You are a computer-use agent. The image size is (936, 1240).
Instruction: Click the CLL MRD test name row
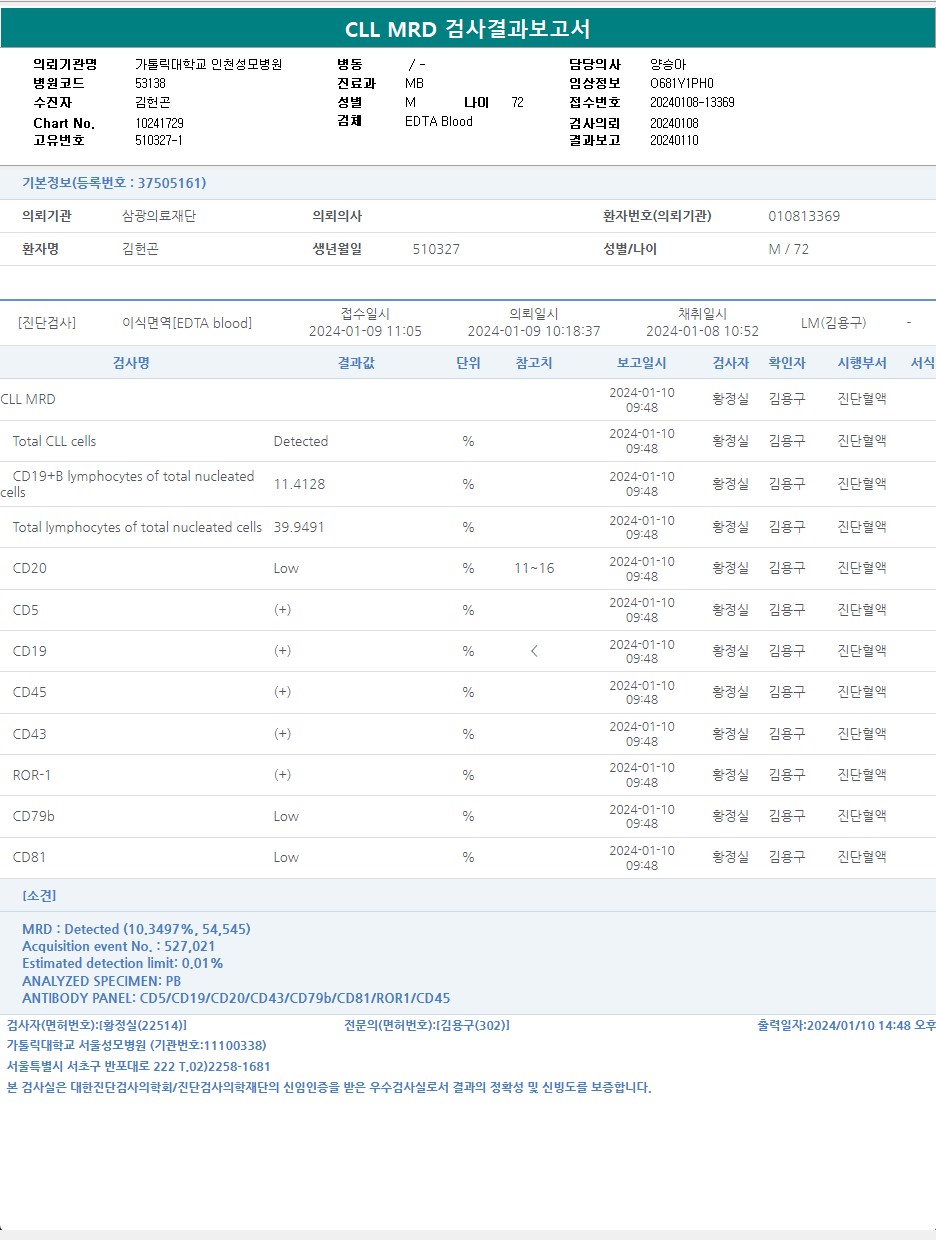[x=28, y=399]
